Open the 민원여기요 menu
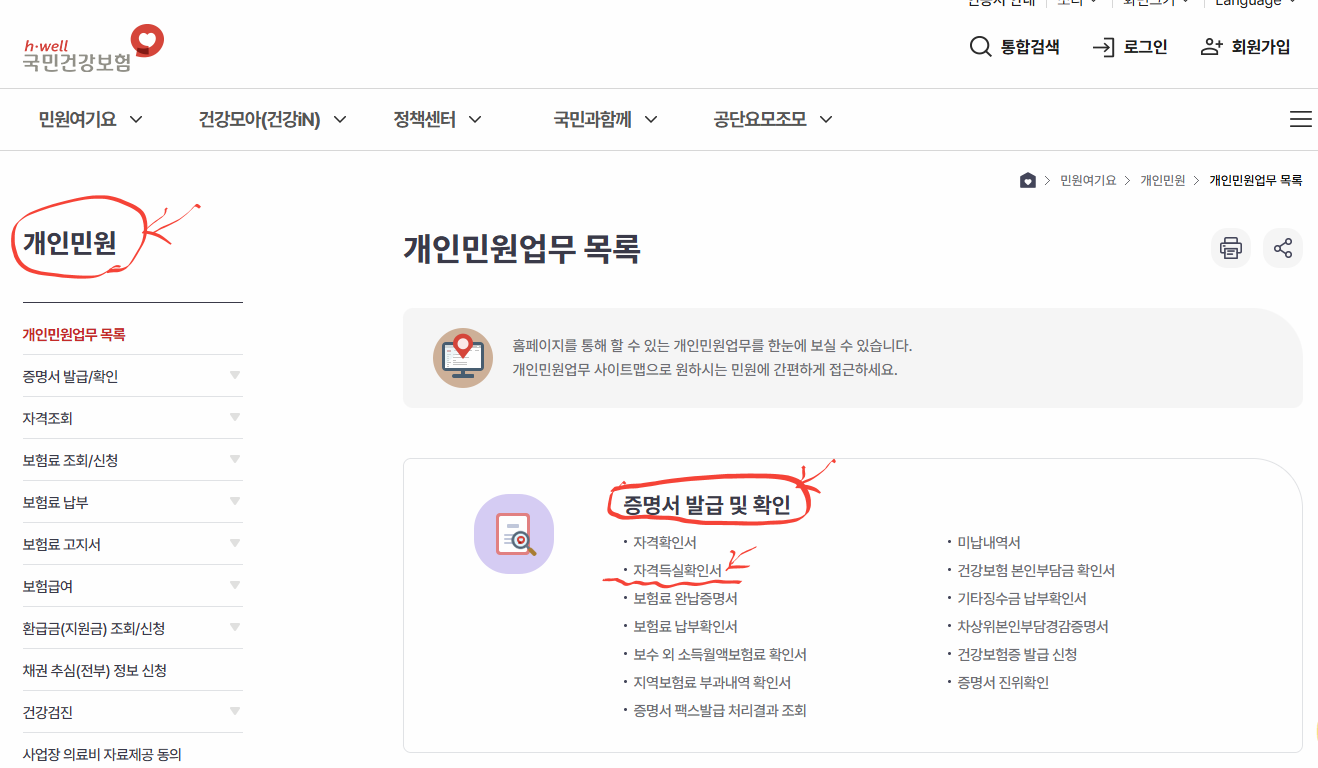This screenshot has width=1318, height=768. pos(78,119)
